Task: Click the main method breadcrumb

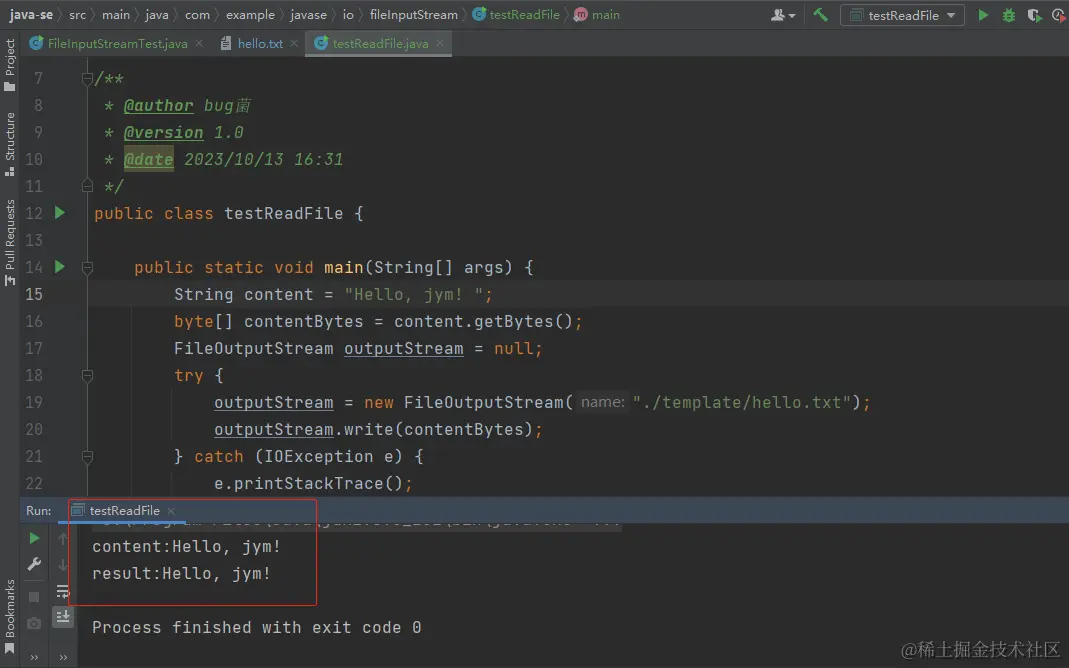Action: pos(597,14)
